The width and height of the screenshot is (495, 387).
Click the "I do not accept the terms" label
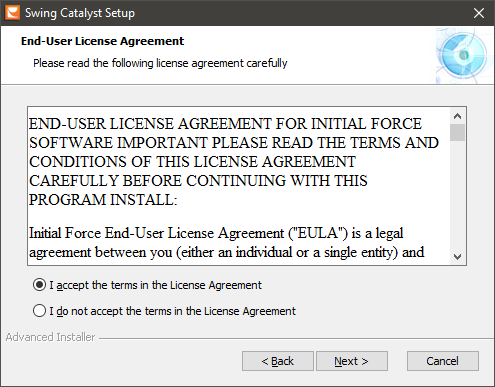(x=173, y=311)
